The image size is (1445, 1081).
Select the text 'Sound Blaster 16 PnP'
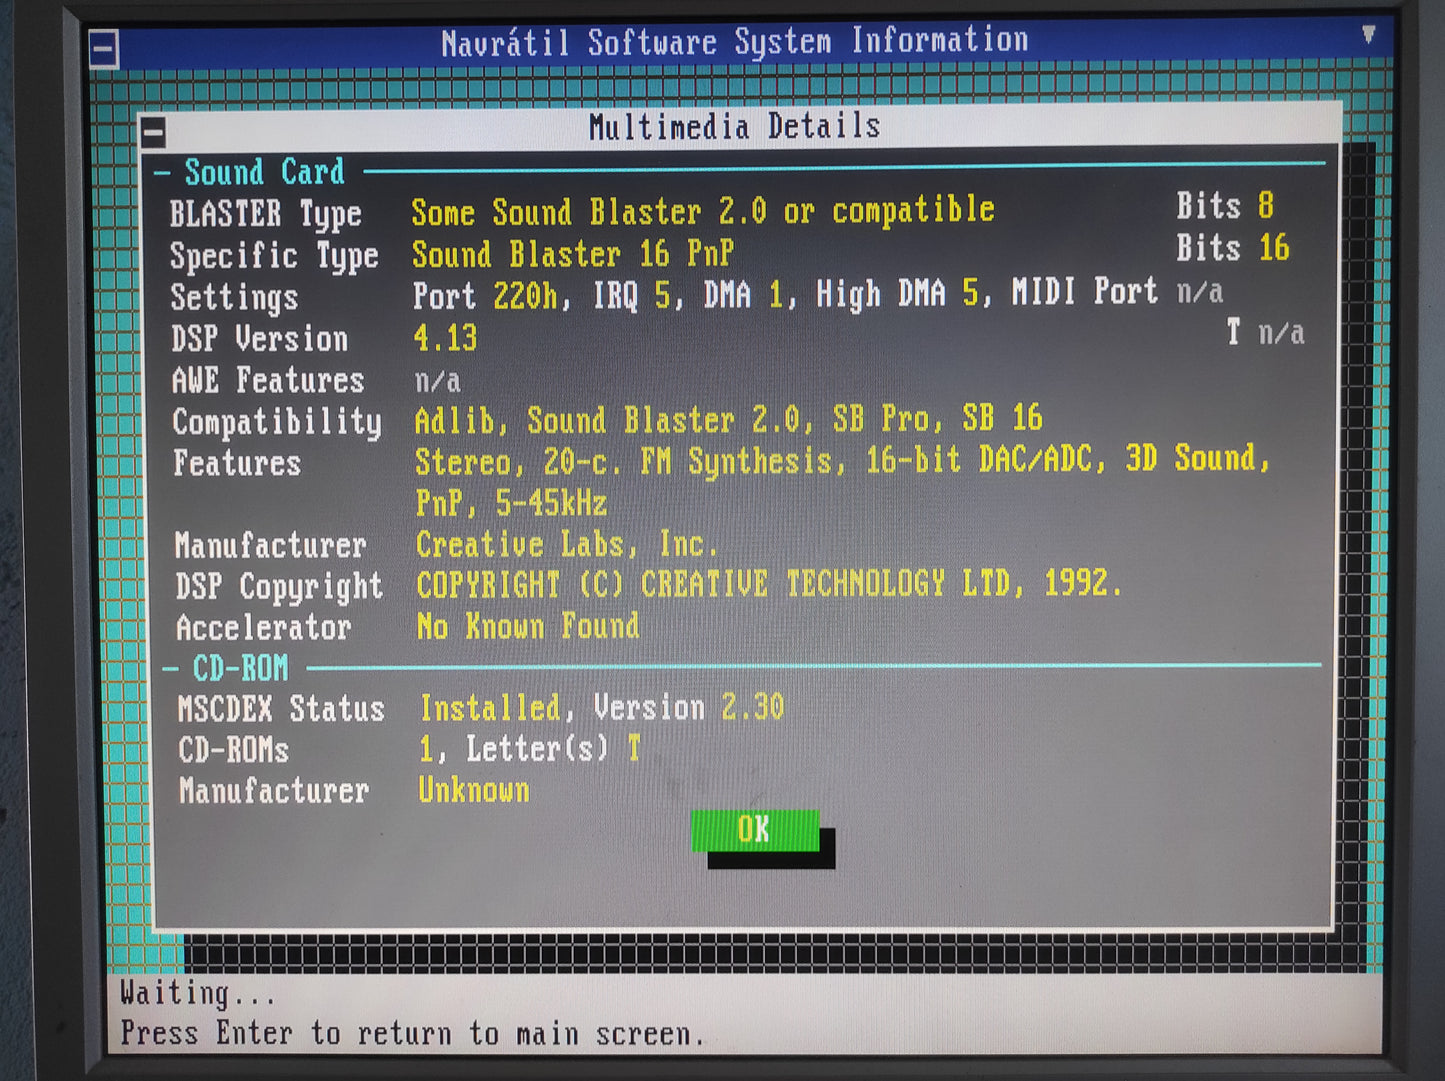(573, 254)
